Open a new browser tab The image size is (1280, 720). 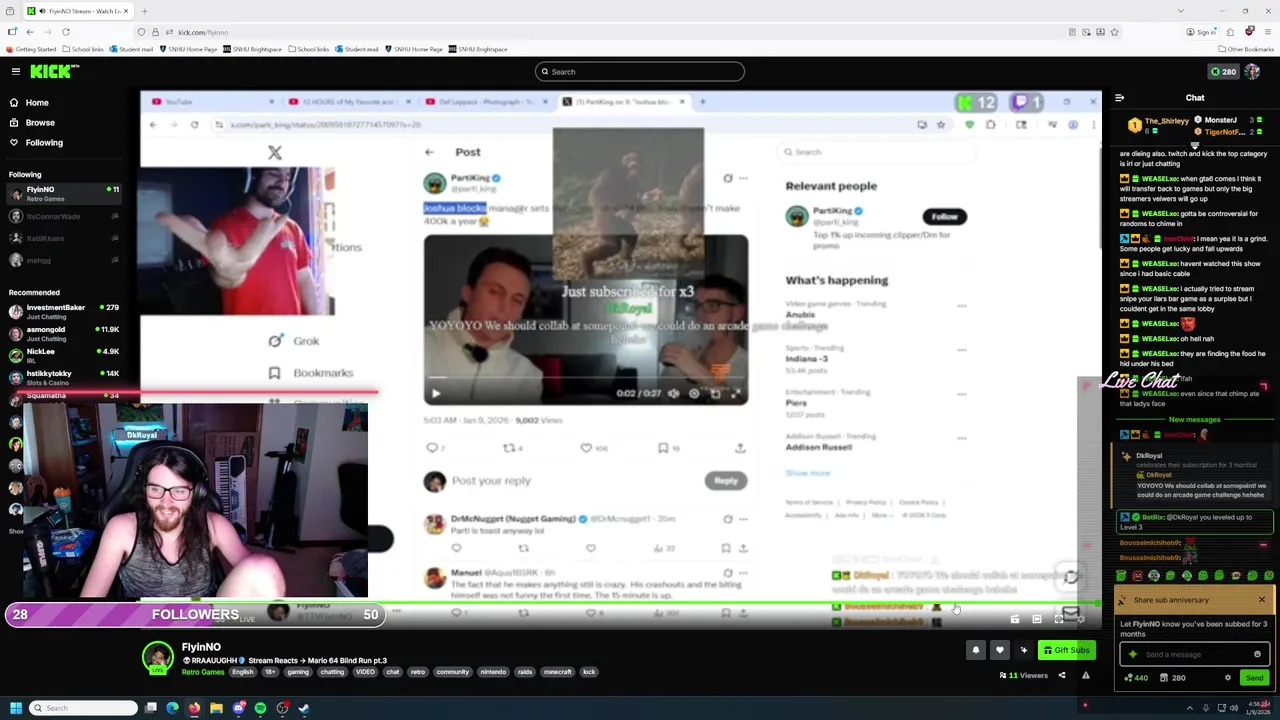click(144, 11)
